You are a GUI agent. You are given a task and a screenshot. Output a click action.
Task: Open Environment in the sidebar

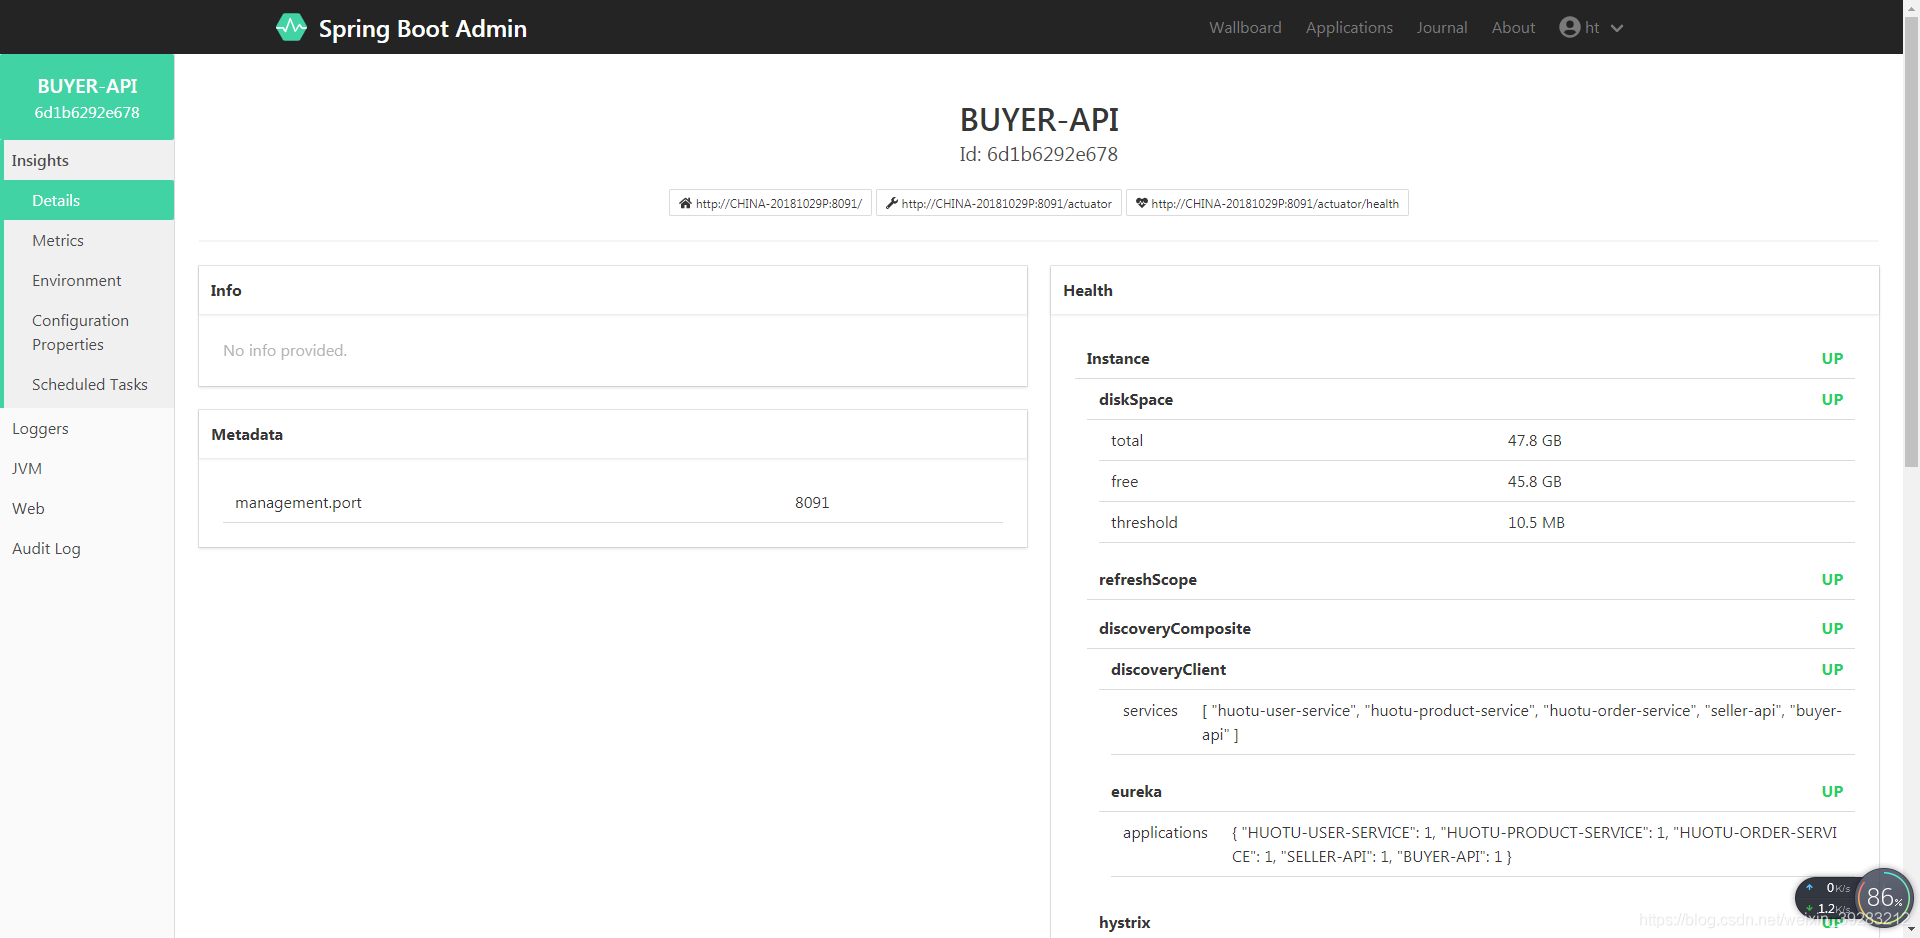pyautogui.click(x=89, y=280)
